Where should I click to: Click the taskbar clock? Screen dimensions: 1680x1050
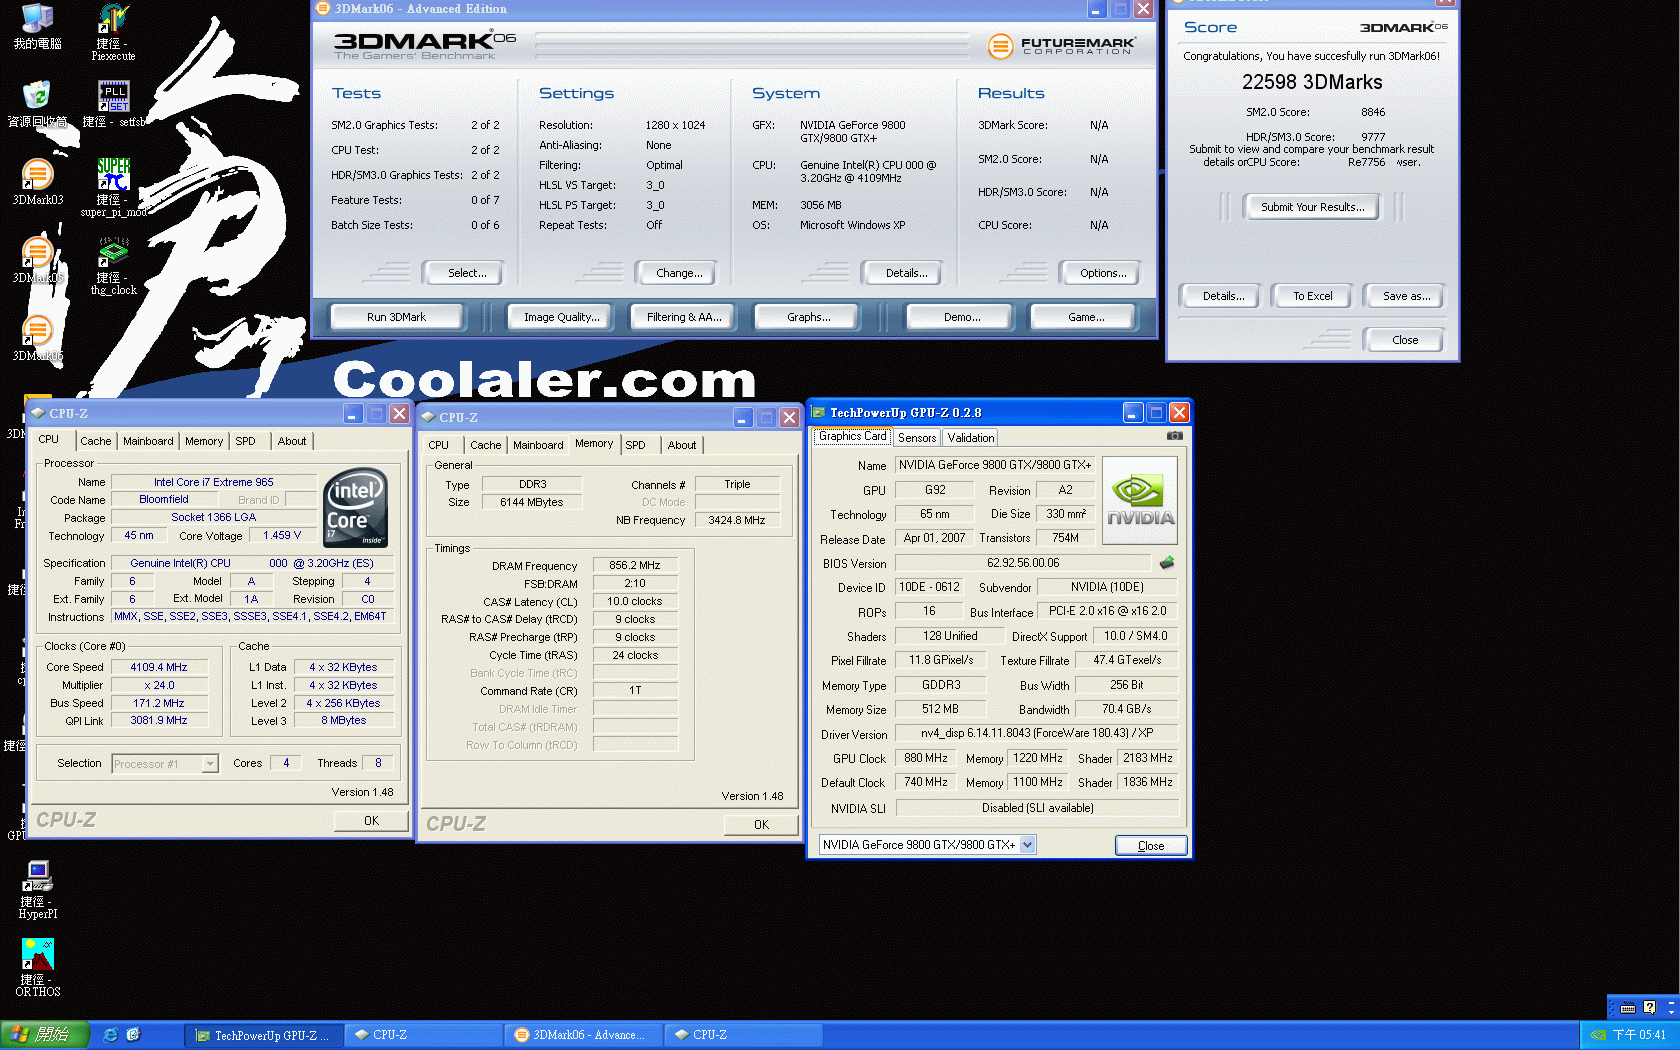pyautogui.click(x=1639, y=1035)
